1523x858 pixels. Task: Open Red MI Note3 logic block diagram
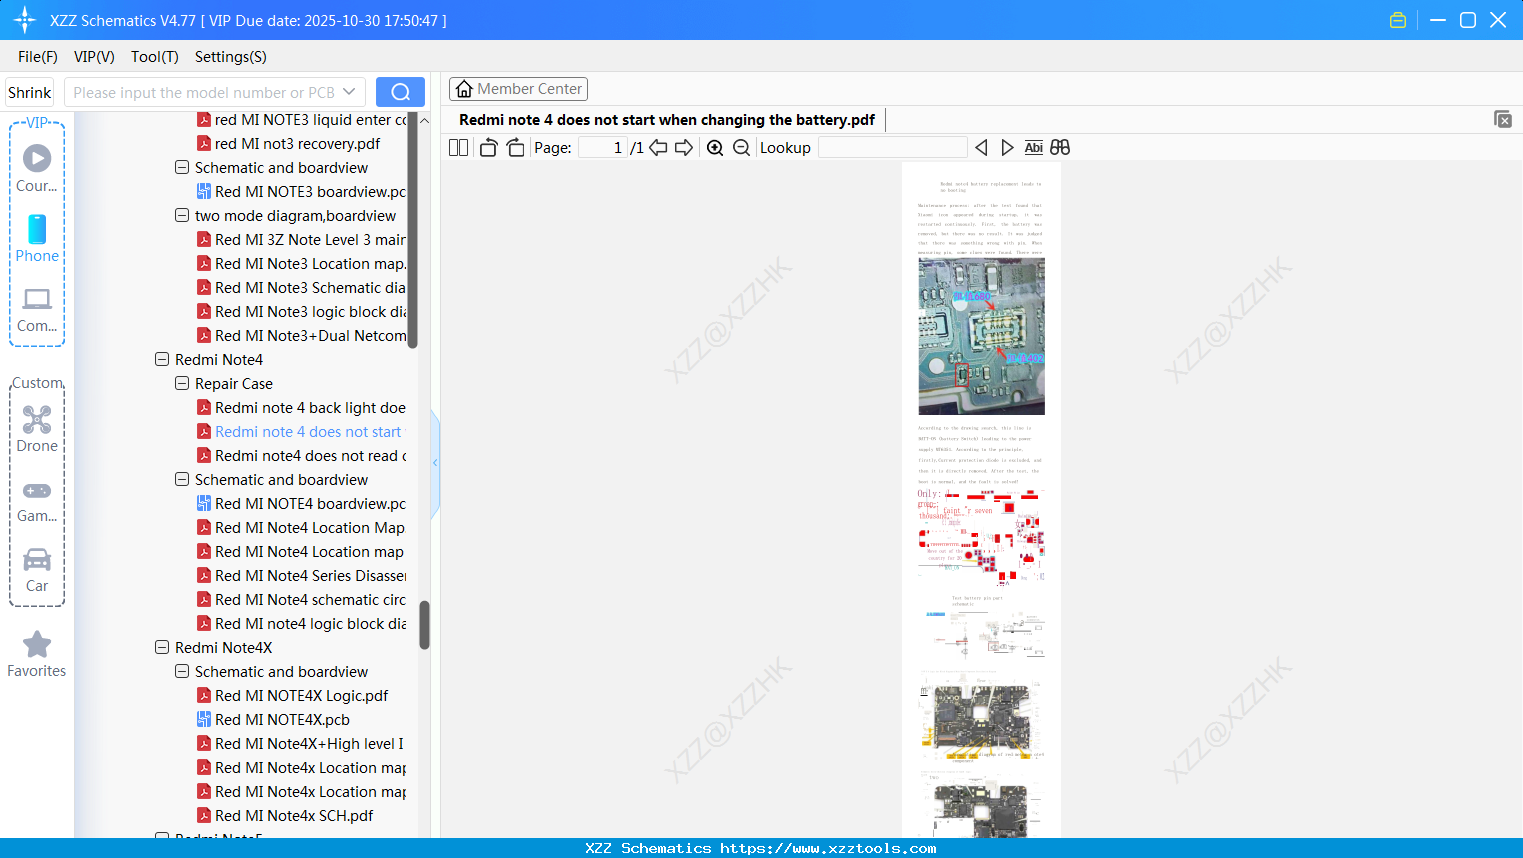pyautogui.click(x=301, y=311)
